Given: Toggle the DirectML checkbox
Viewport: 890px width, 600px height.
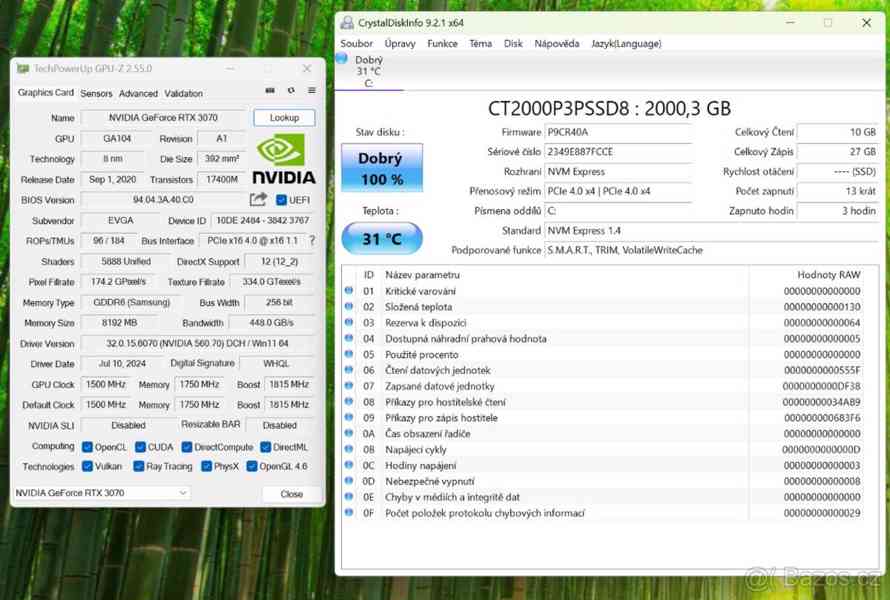Looking at the screenshot, I should click(265, 447).
